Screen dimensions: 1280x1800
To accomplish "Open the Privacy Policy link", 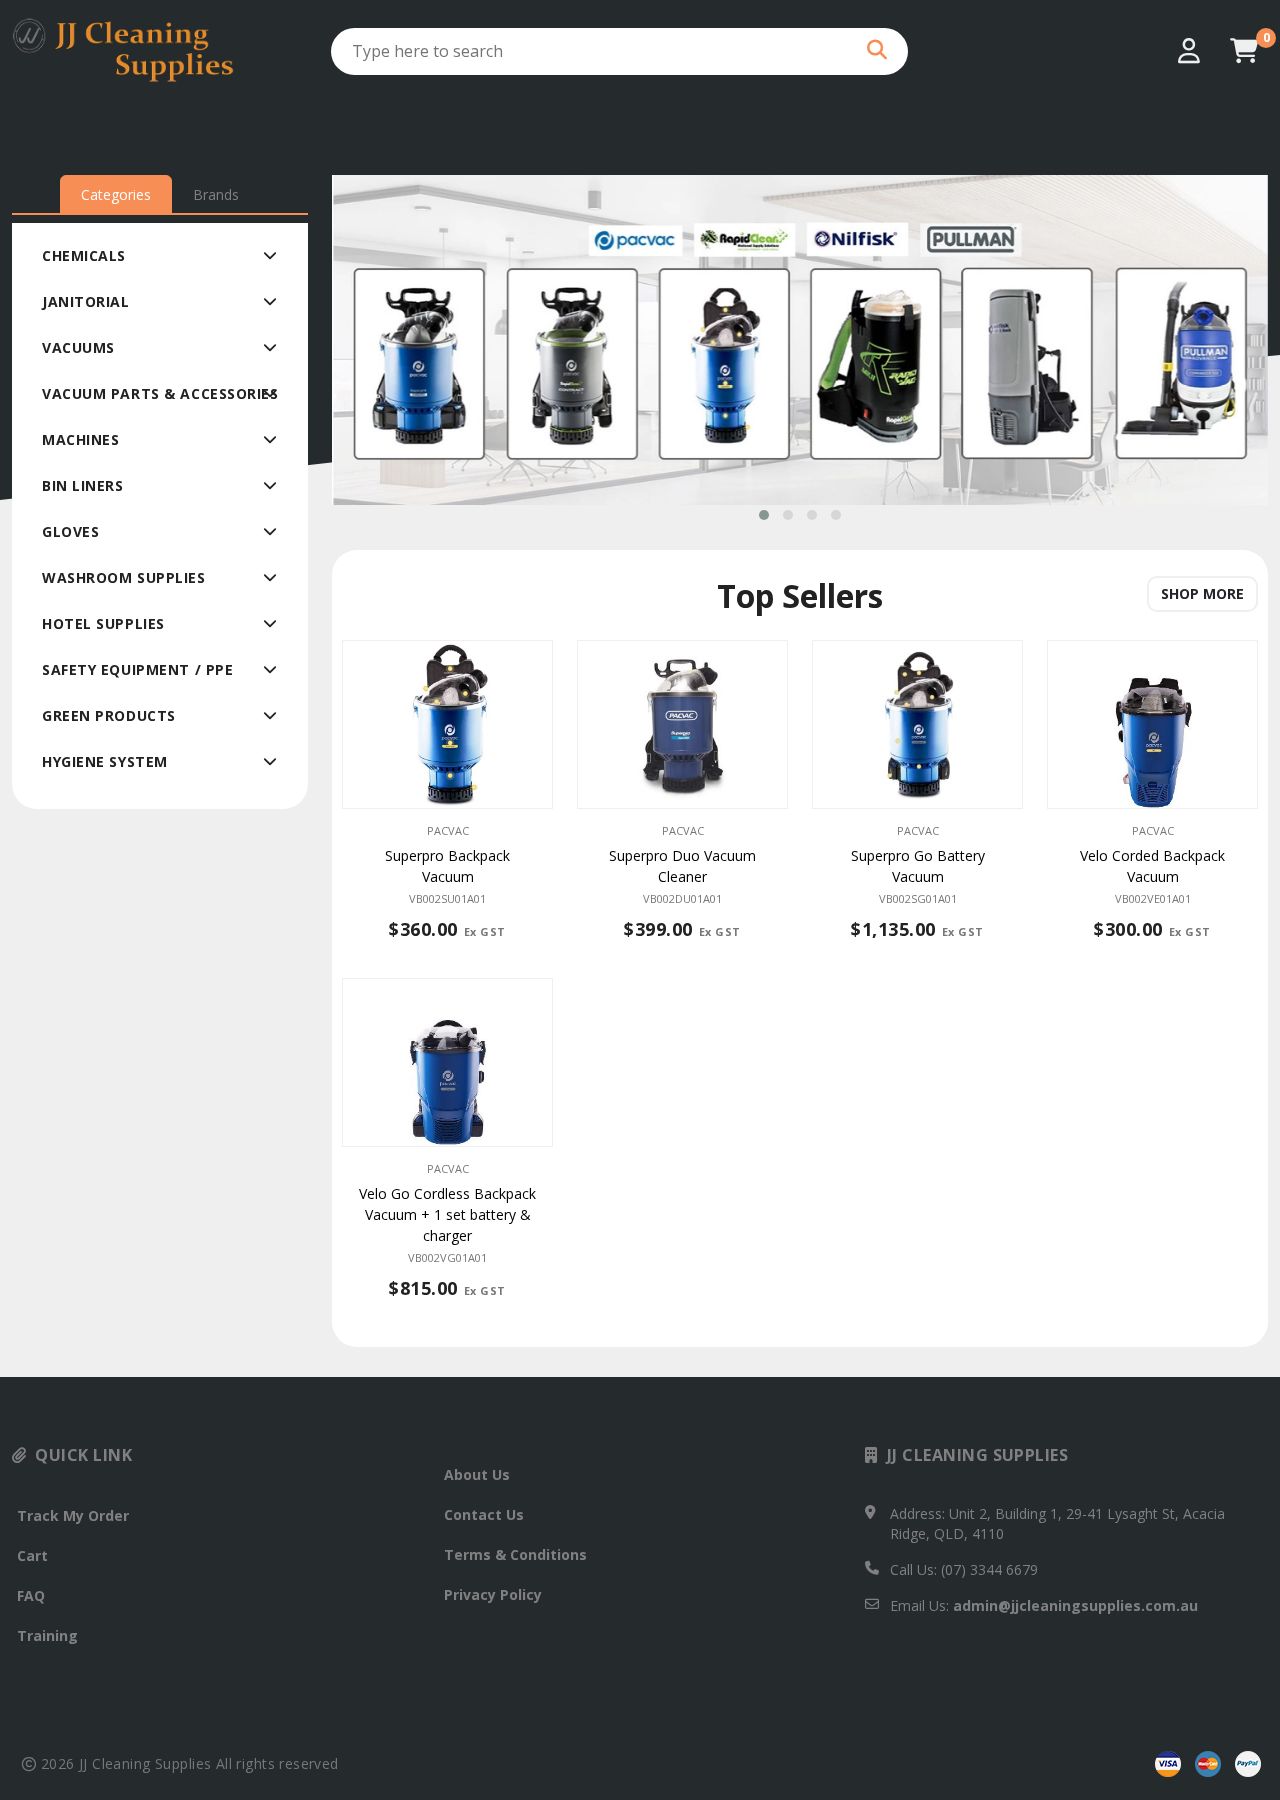I will coord(493,1595).
